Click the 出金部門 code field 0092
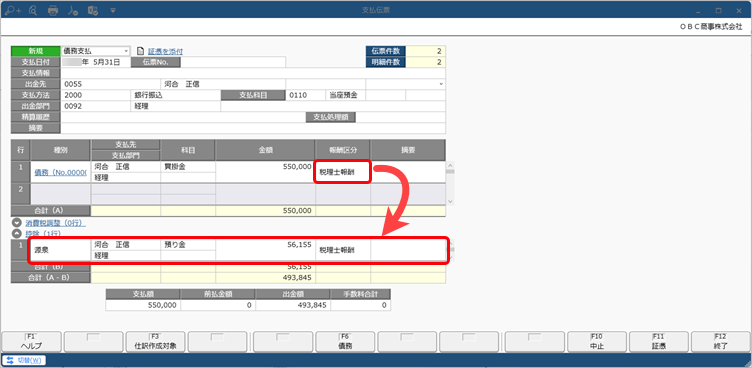752x368 pixels. 95,106
